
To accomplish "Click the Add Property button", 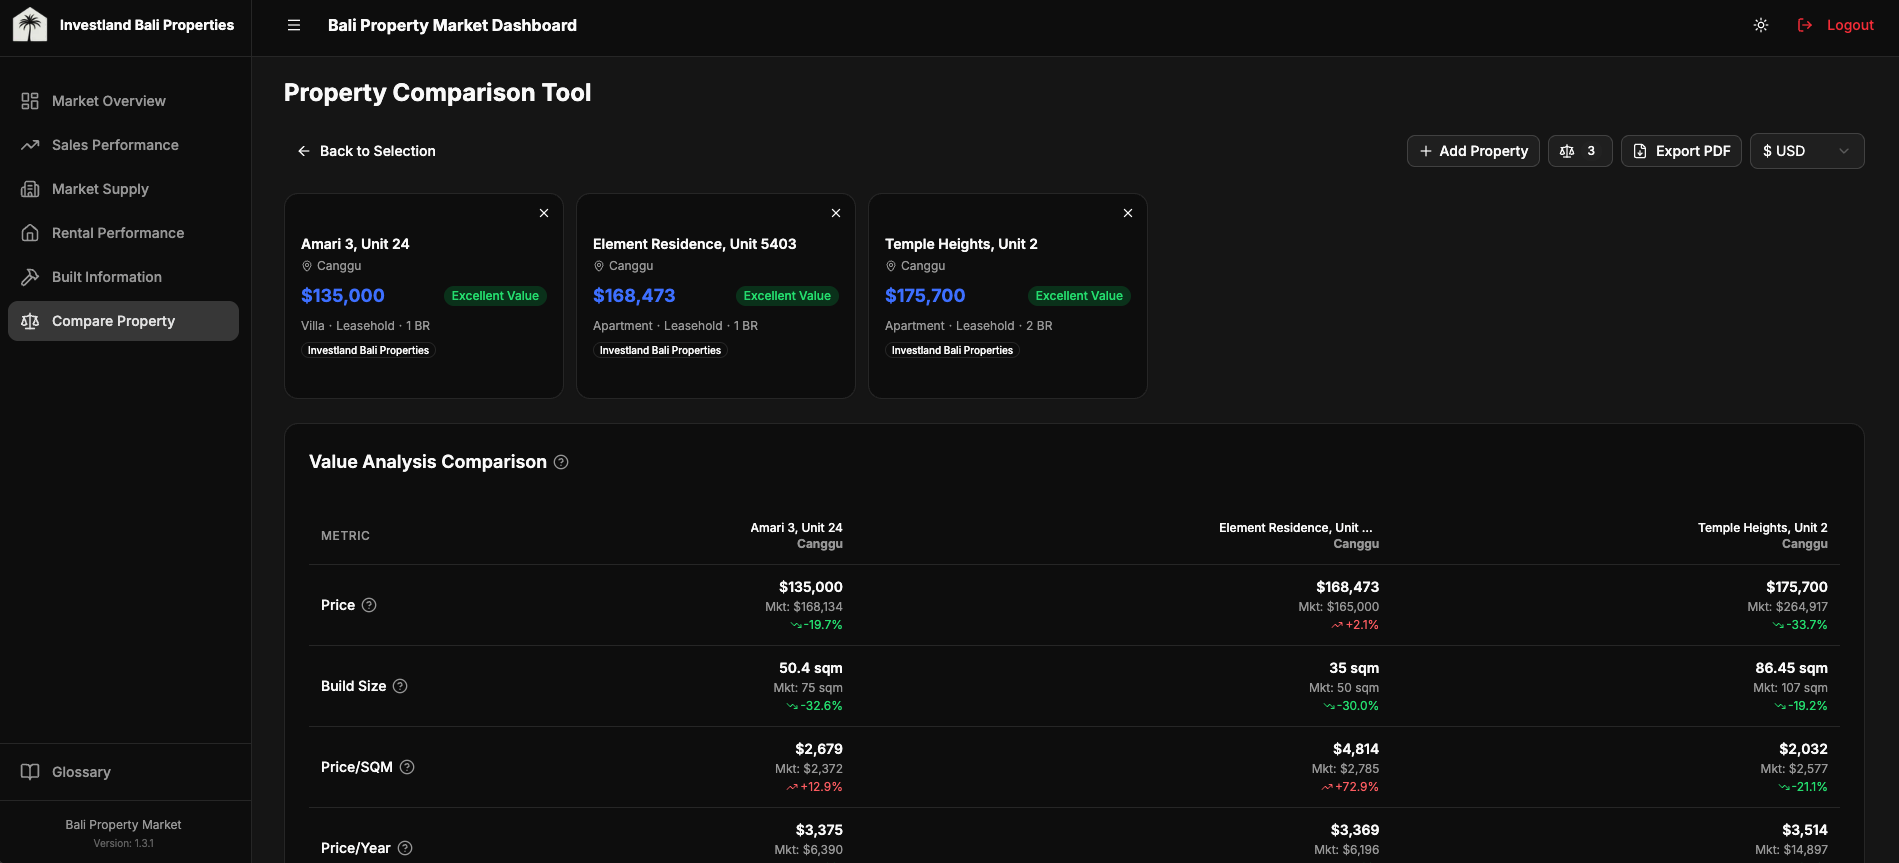I will (x=1473, y=151).
